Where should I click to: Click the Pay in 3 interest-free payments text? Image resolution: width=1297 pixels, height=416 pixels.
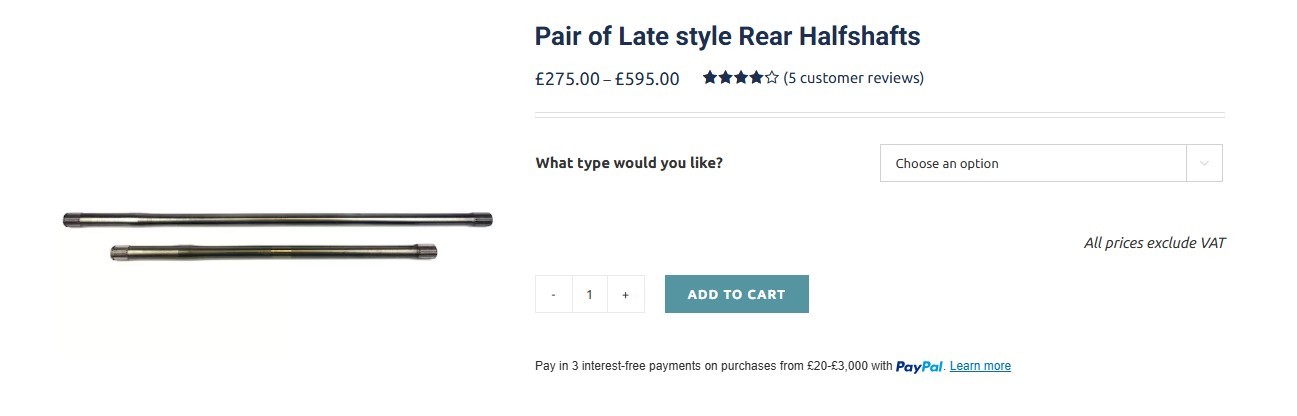[x=713, y=366]
